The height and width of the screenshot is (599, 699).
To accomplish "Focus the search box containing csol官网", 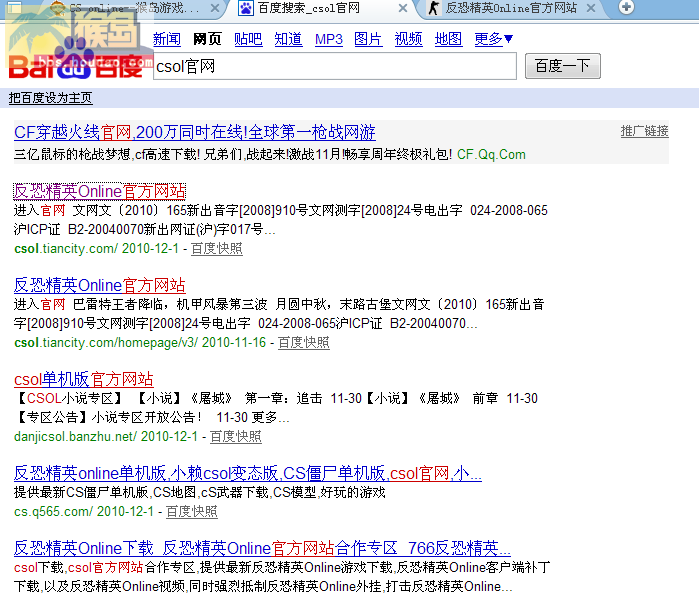I will [335, 66].
